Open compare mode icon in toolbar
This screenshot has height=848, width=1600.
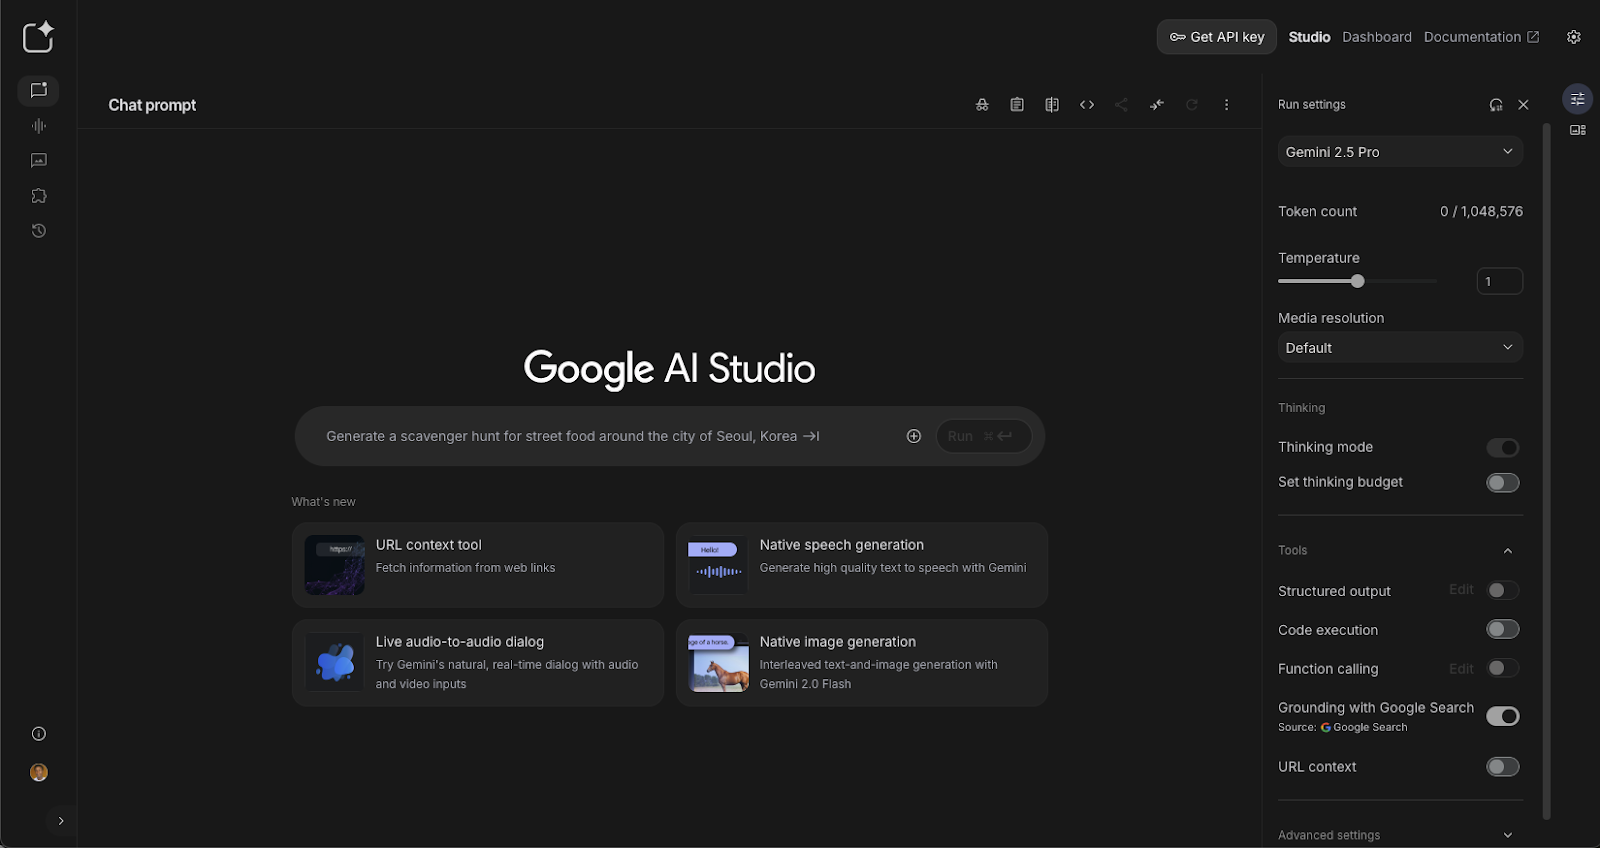(x=1052, y=105)
